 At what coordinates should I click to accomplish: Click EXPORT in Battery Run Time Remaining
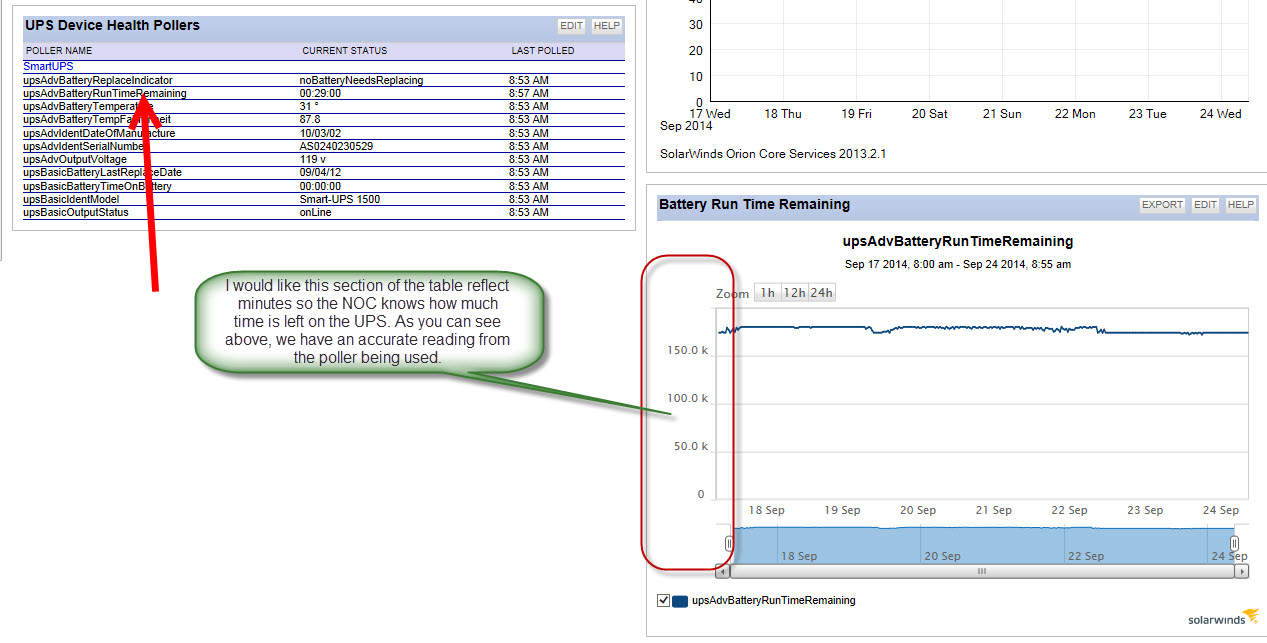[1162, 205]
